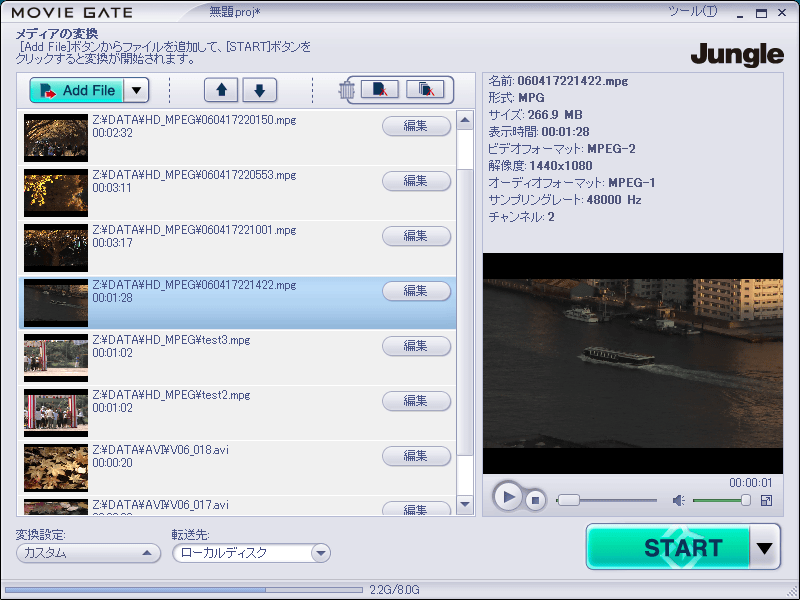This screenshot has width=800, height=600.
Task: Play the preview video
Action: point(508,496)
